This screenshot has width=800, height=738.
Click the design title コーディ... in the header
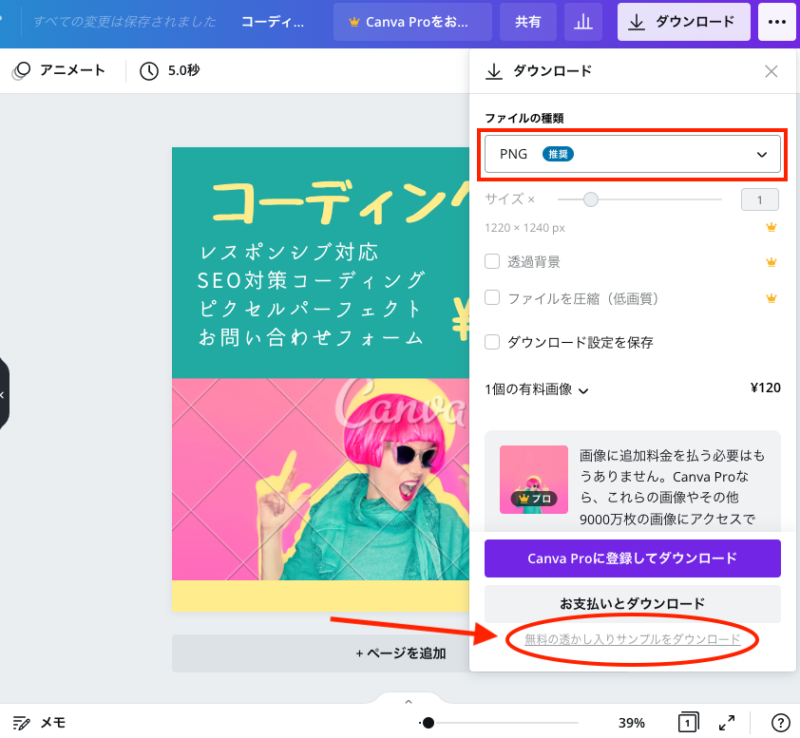[272, 22]
